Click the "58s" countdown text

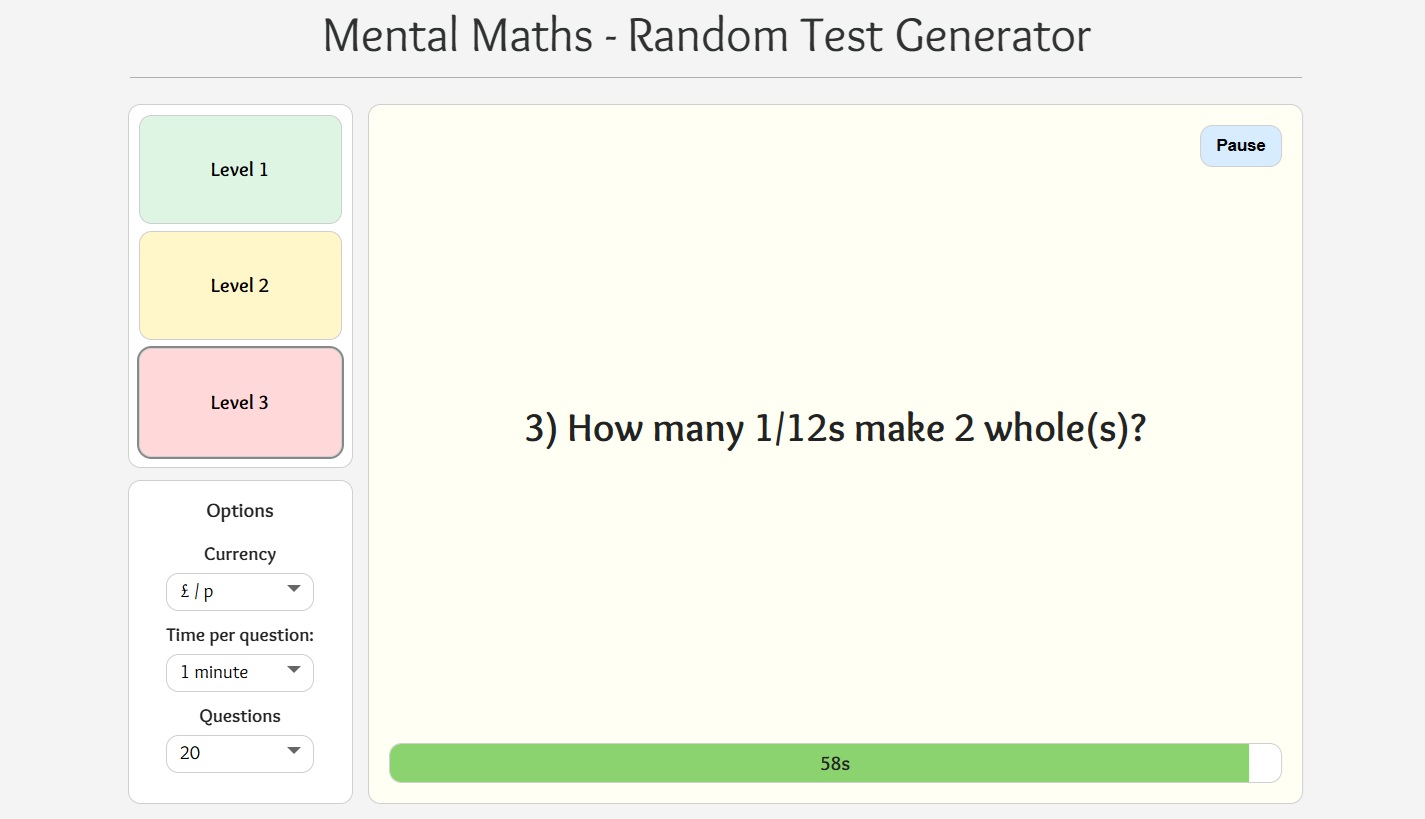click(835, 764)
